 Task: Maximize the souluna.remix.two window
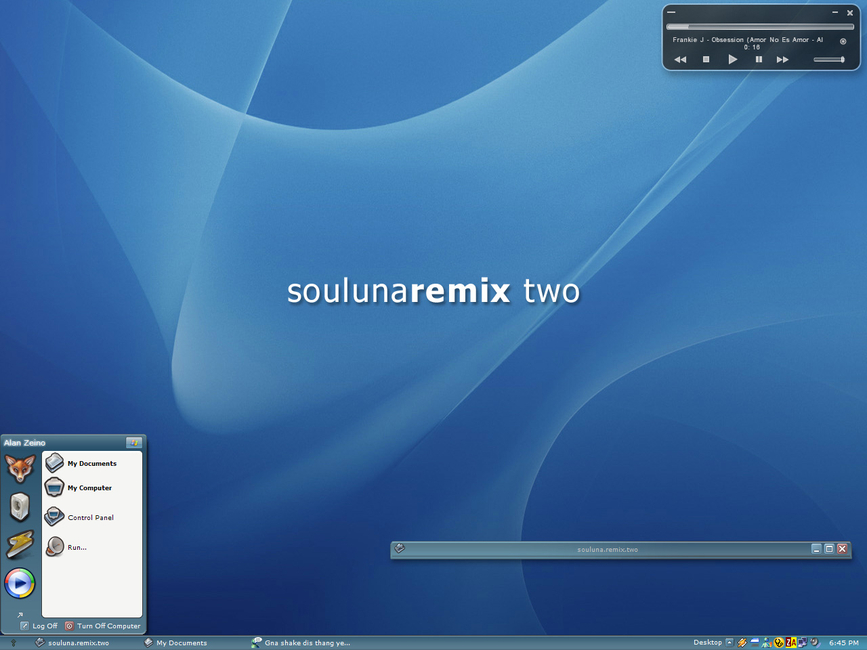click(x=829, y=549)
